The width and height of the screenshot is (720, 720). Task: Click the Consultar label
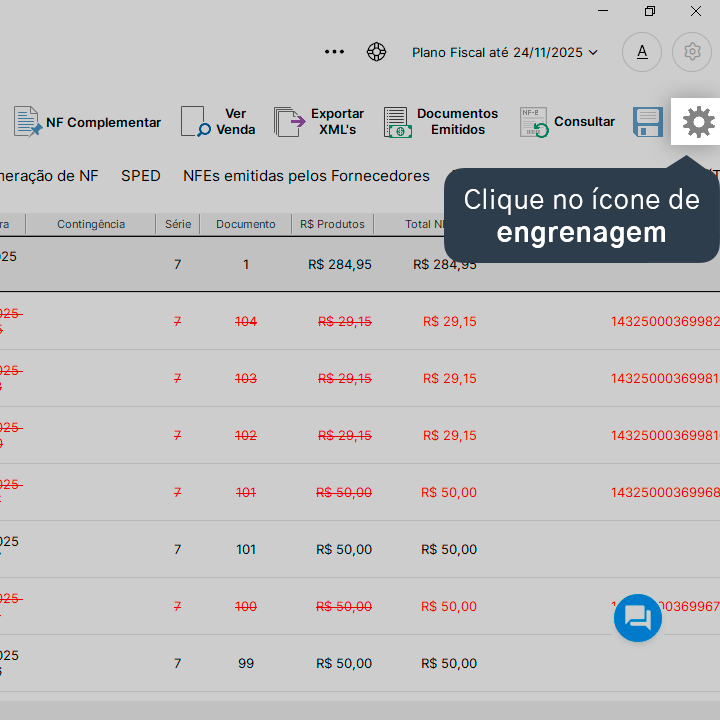[x=584, y=122]
